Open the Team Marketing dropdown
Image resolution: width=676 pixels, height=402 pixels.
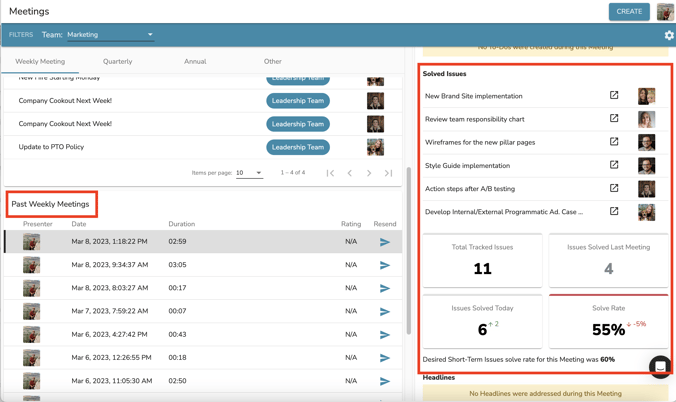(x=110, y=35)
